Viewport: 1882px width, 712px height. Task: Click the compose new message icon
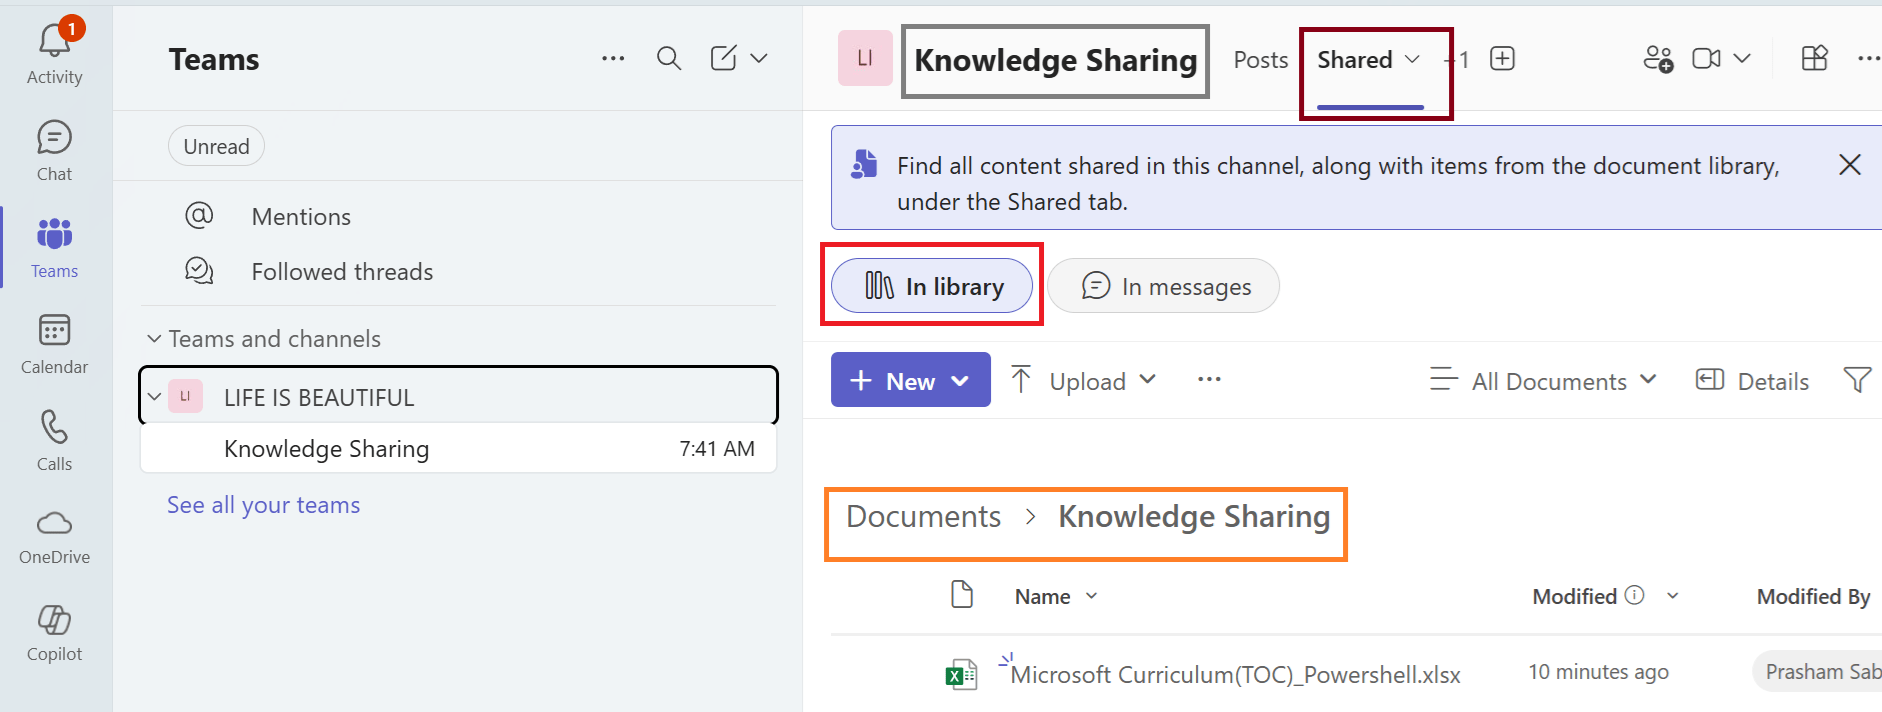(724, 58)
